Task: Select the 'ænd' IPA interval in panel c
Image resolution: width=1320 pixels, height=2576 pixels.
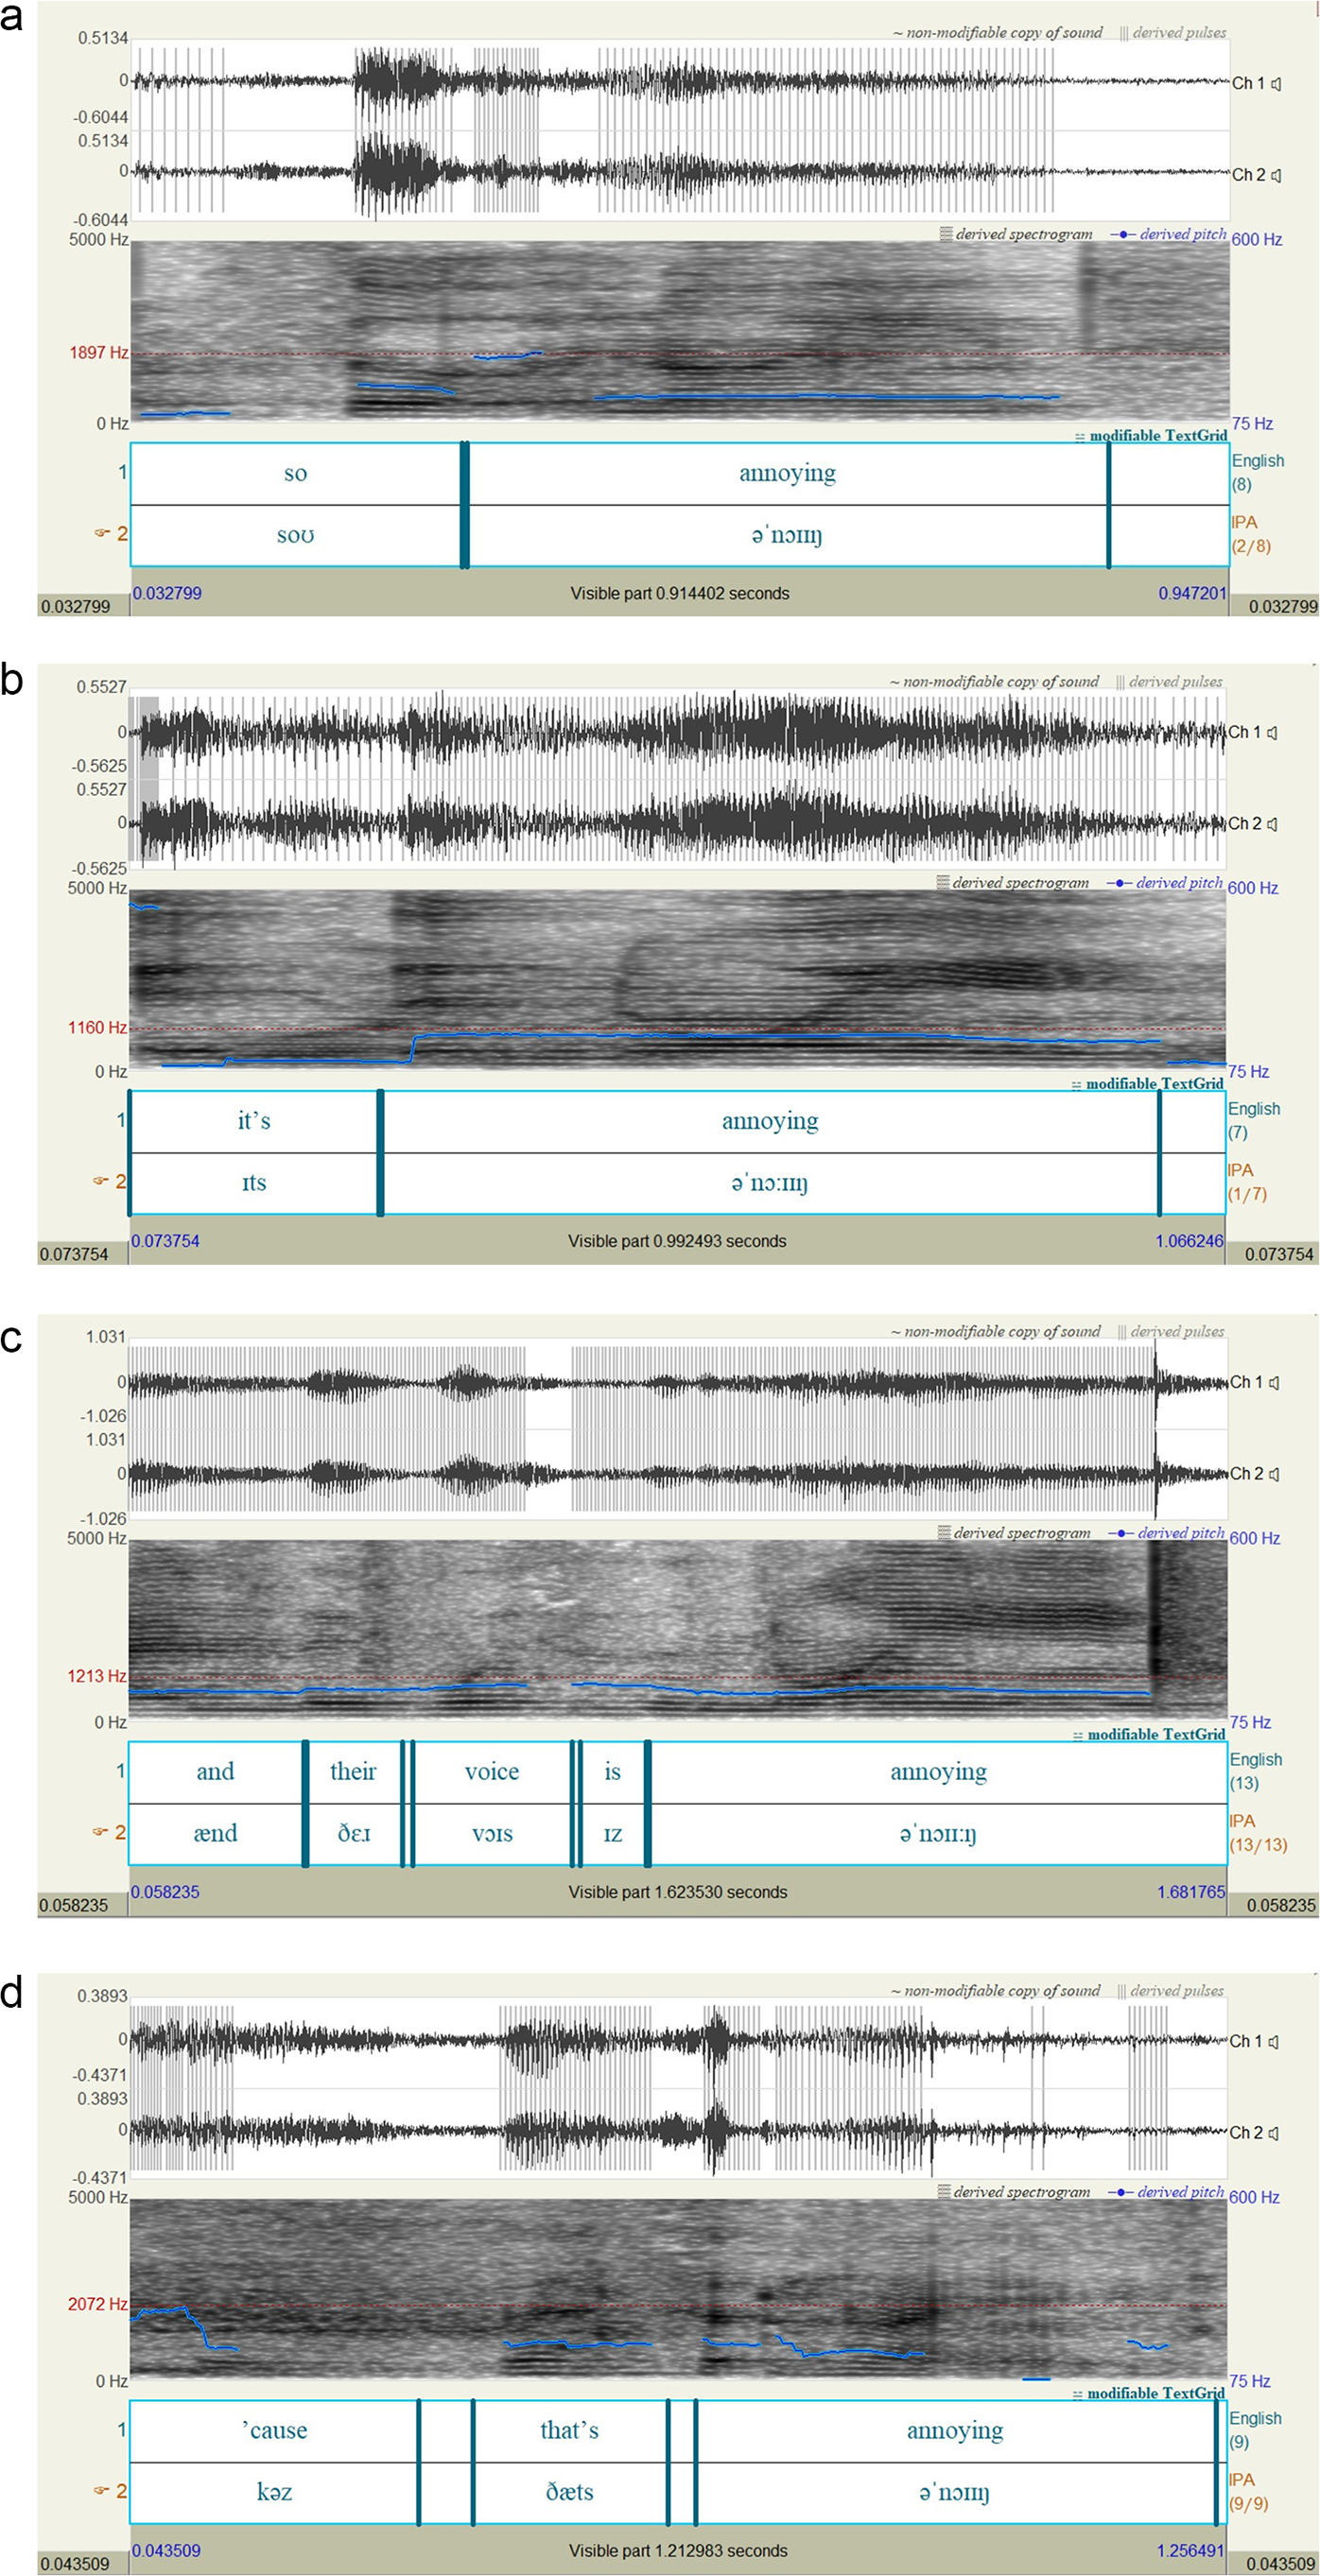Action: [216, 1834]
